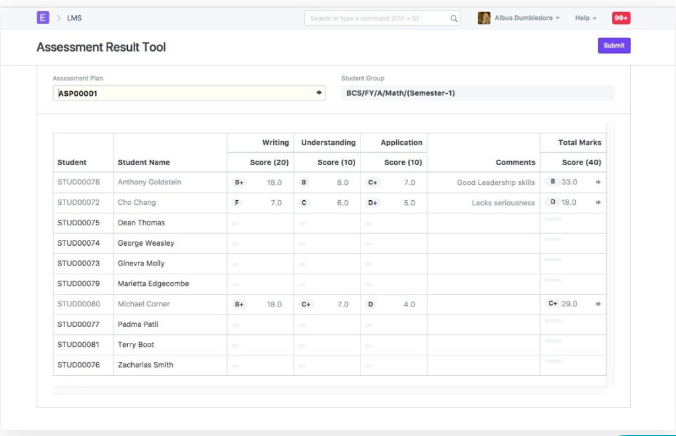This screenshot has width=676, height=436.
Task: Open Cho Chang's result arrow
Action: click(x=598, y=202)
